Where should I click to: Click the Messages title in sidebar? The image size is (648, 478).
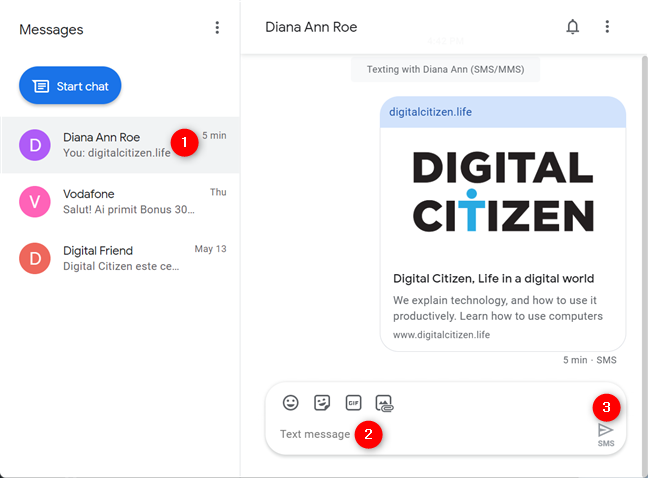pos(51,29)
